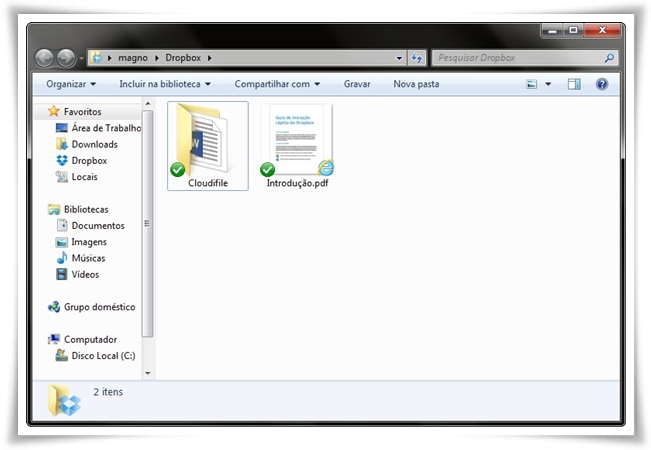Screen dimensions: 651x450
Task: Select Bibliotecas in the navigation pane
Action: click(86, 209)
